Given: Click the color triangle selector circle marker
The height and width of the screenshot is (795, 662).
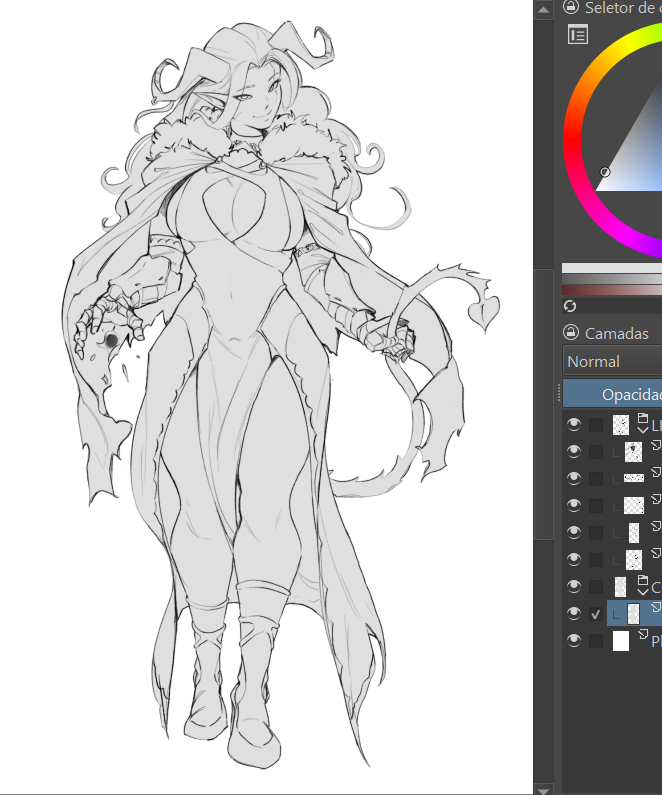Looking at the screenshot, I should pyautogui.click(x=605, y=172).
